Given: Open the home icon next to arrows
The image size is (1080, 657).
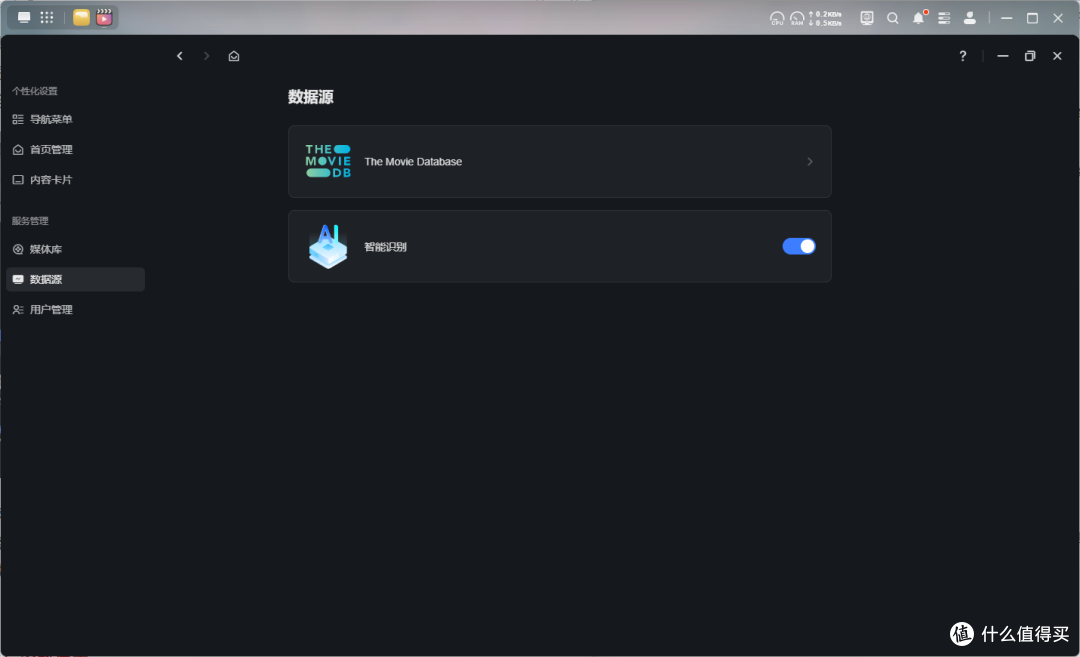Looking at the screenshot, I should point(233,56).
